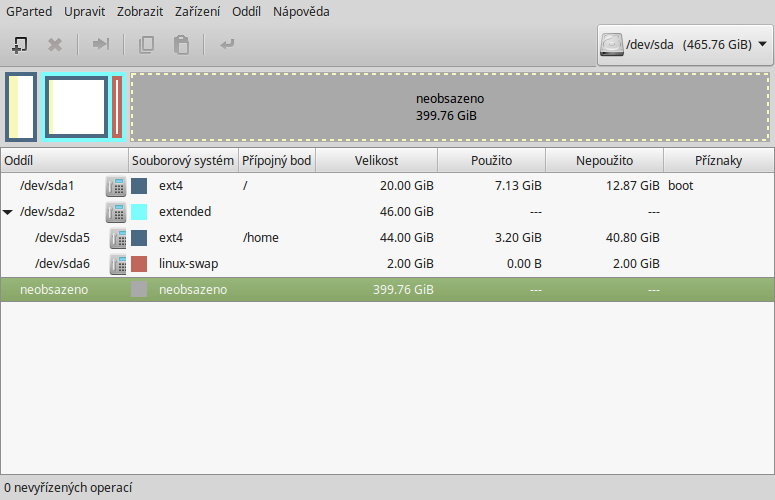Click the '0 nevyřízených operací' status bar text

tap(68, 488)
